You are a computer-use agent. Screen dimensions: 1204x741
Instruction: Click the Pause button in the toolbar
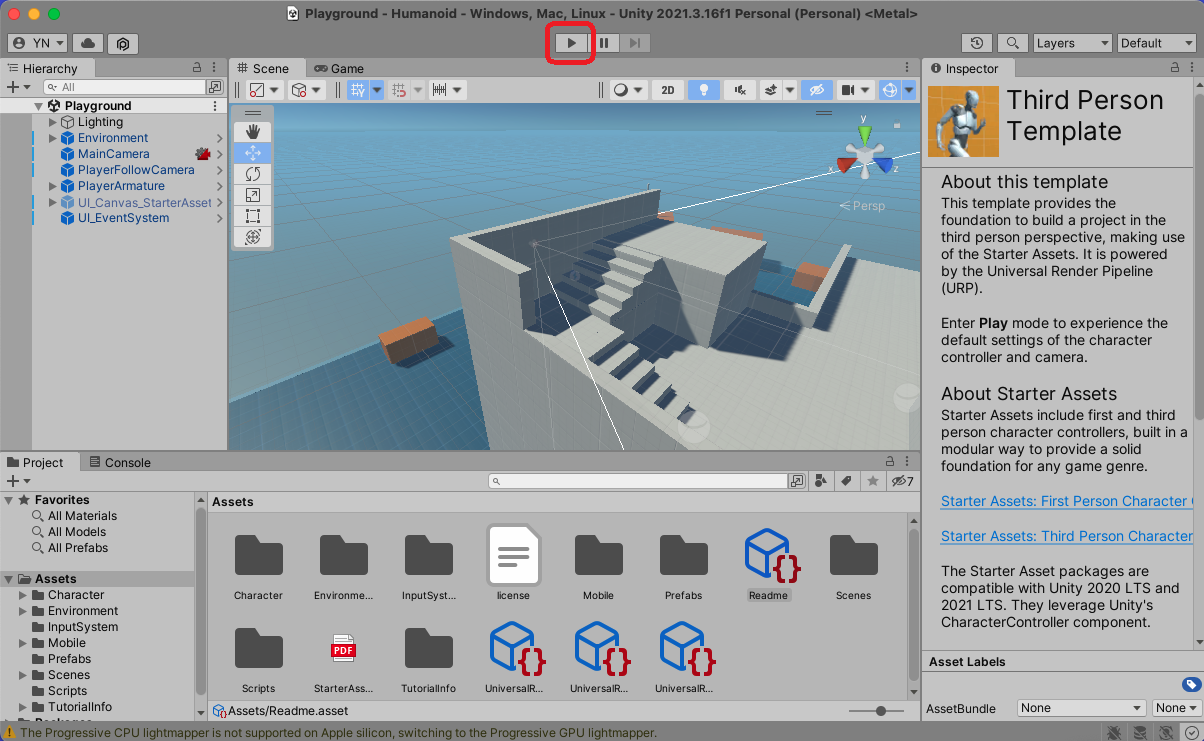point(604,43)
